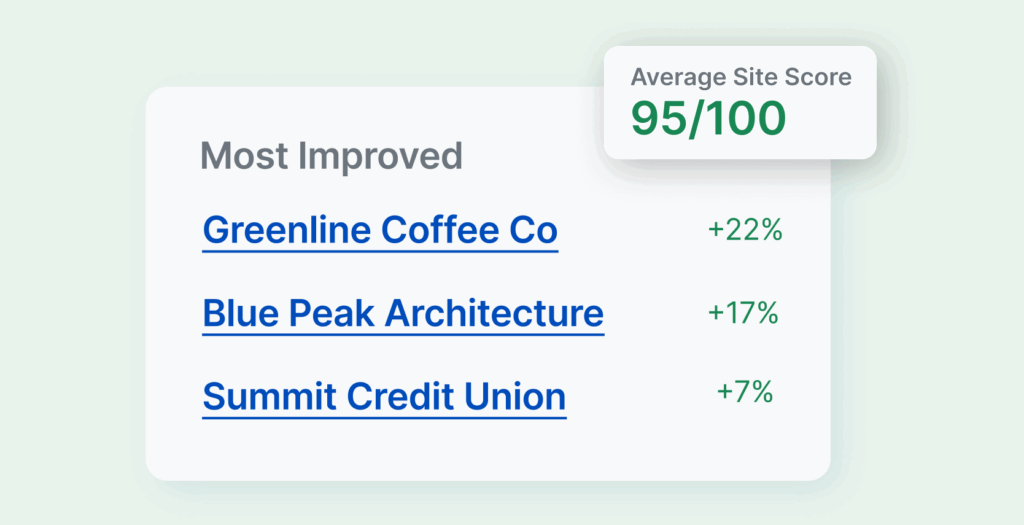Open the Greenline Coffee Co link

coord(380,231)
